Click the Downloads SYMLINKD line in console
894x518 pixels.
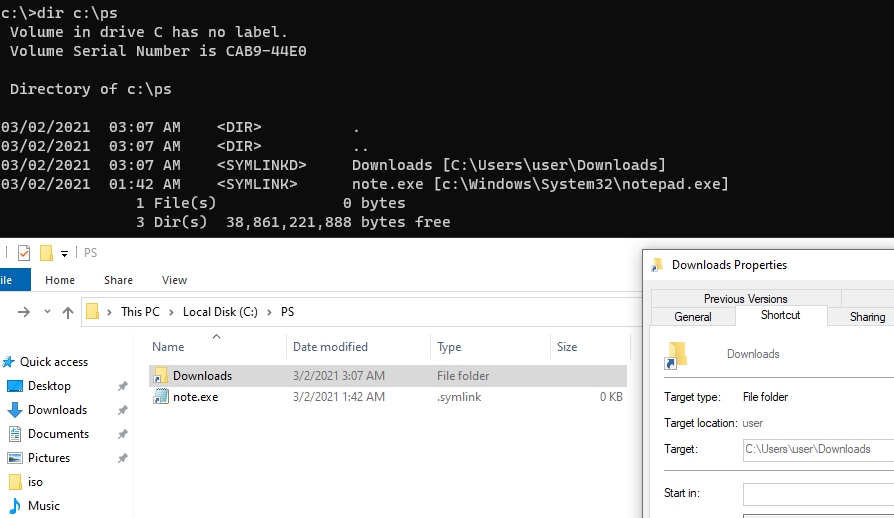point(333,165)
